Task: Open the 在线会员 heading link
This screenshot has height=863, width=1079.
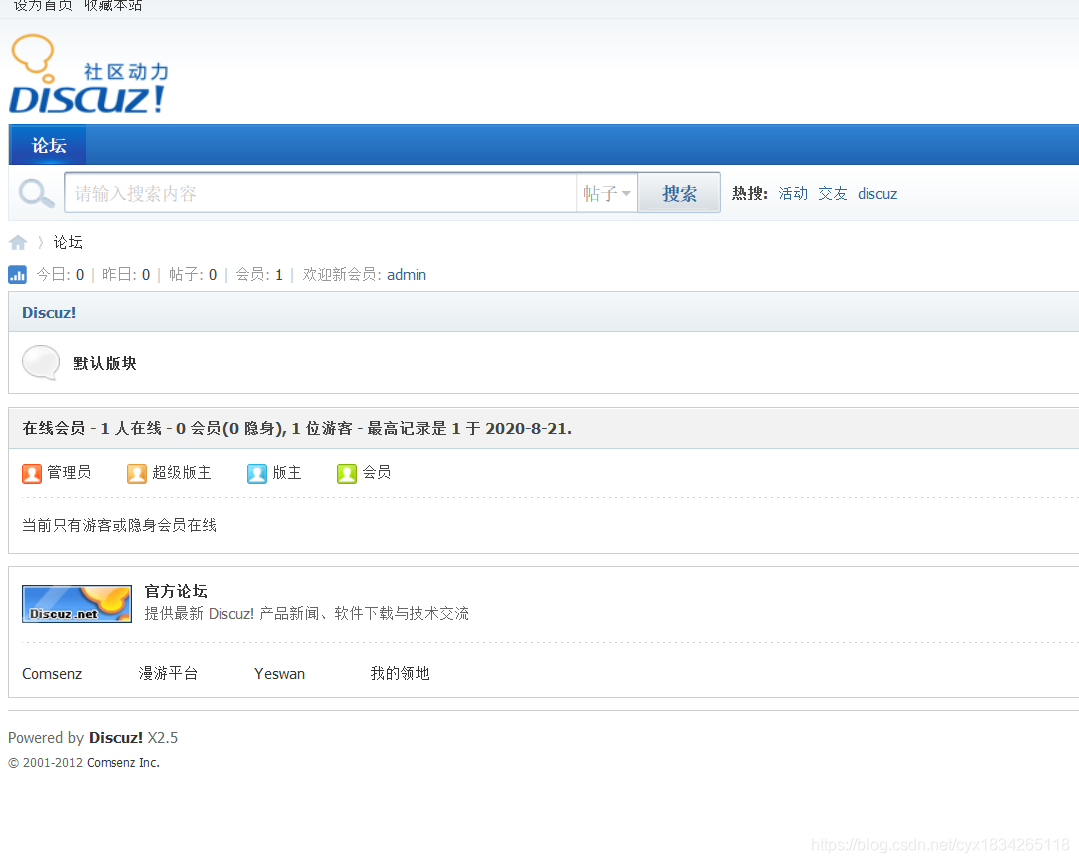Action: tap(54, 428)
